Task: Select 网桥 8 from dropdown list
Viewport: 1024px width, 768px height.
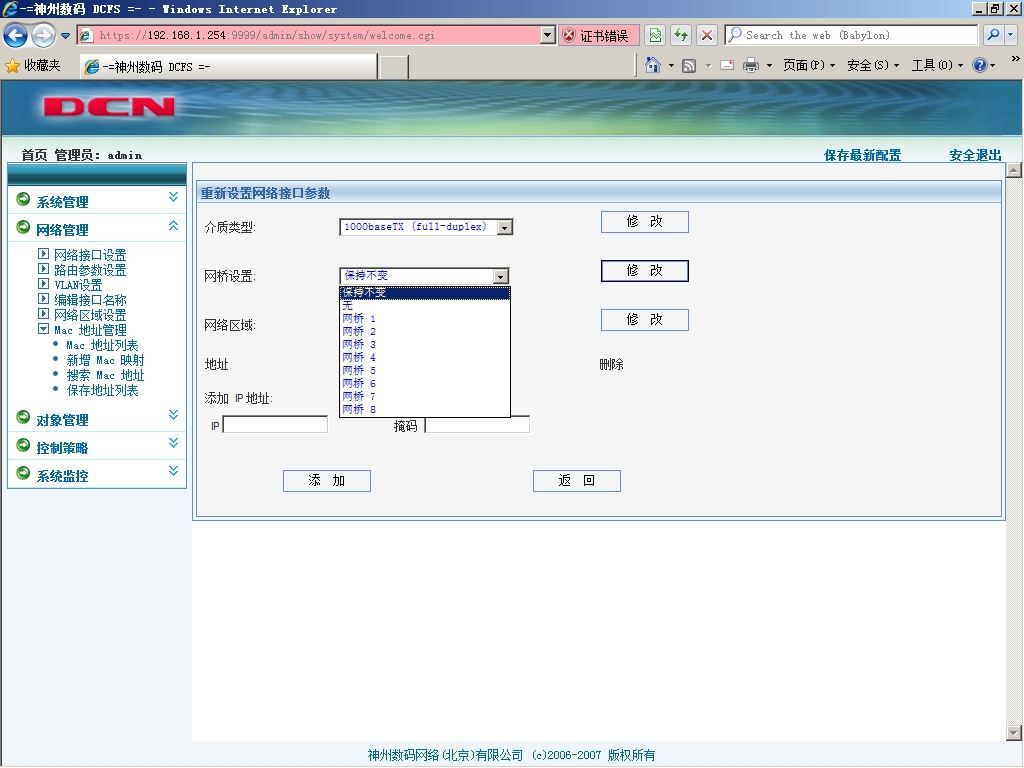Action: coord(424,409)
